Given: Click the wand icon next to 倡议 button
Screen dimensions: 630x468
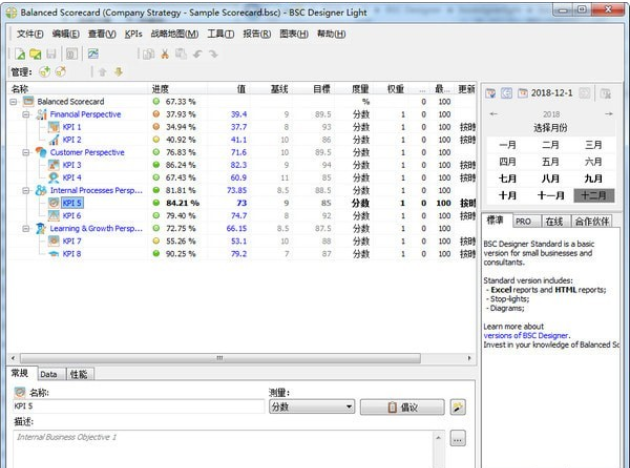Looking at the screenshot, I should click(458, 407).
